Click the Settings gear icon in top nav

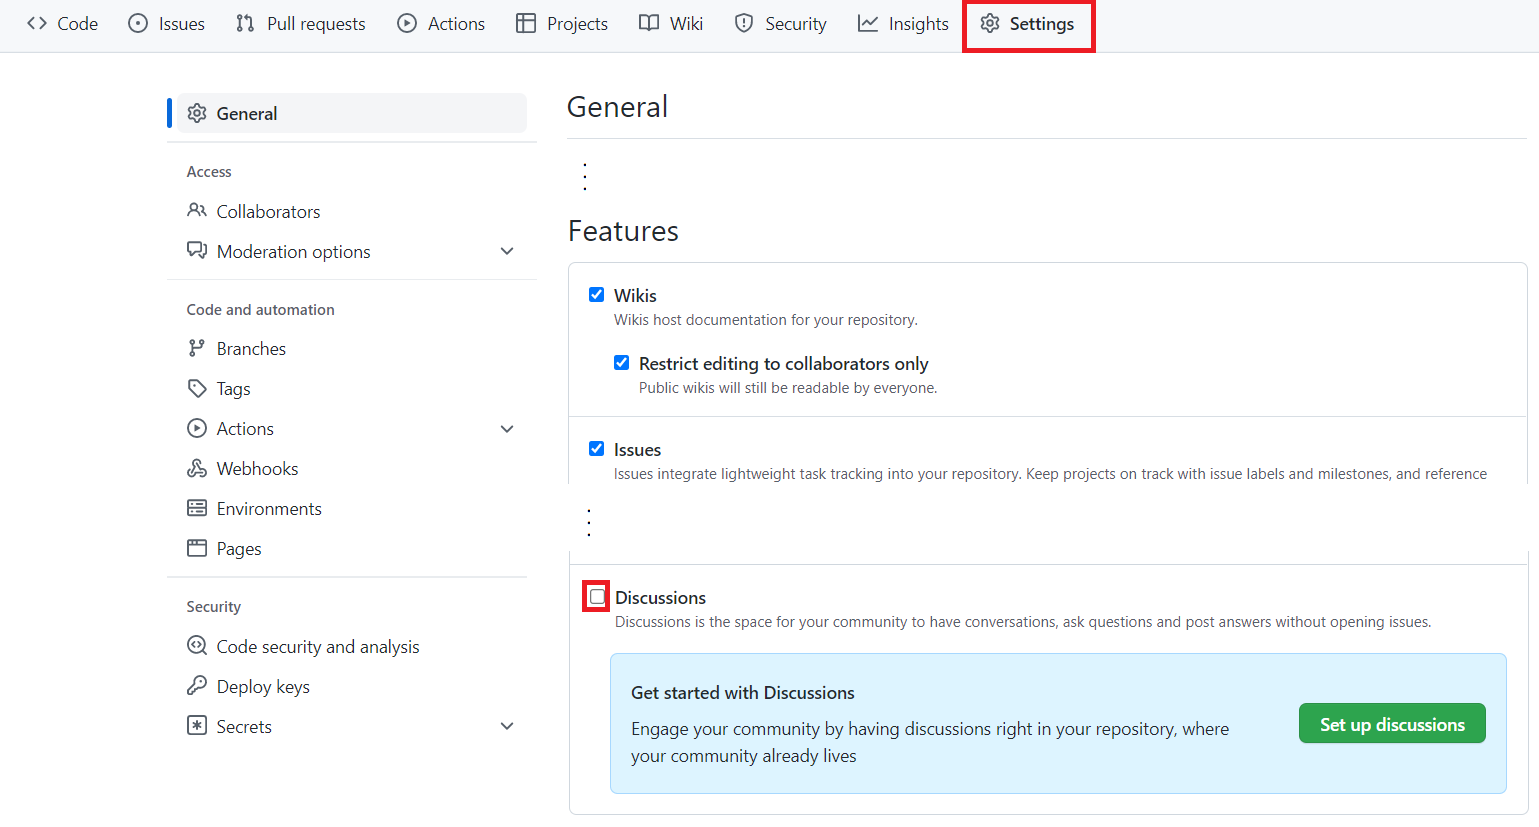(x=990, y=23)
